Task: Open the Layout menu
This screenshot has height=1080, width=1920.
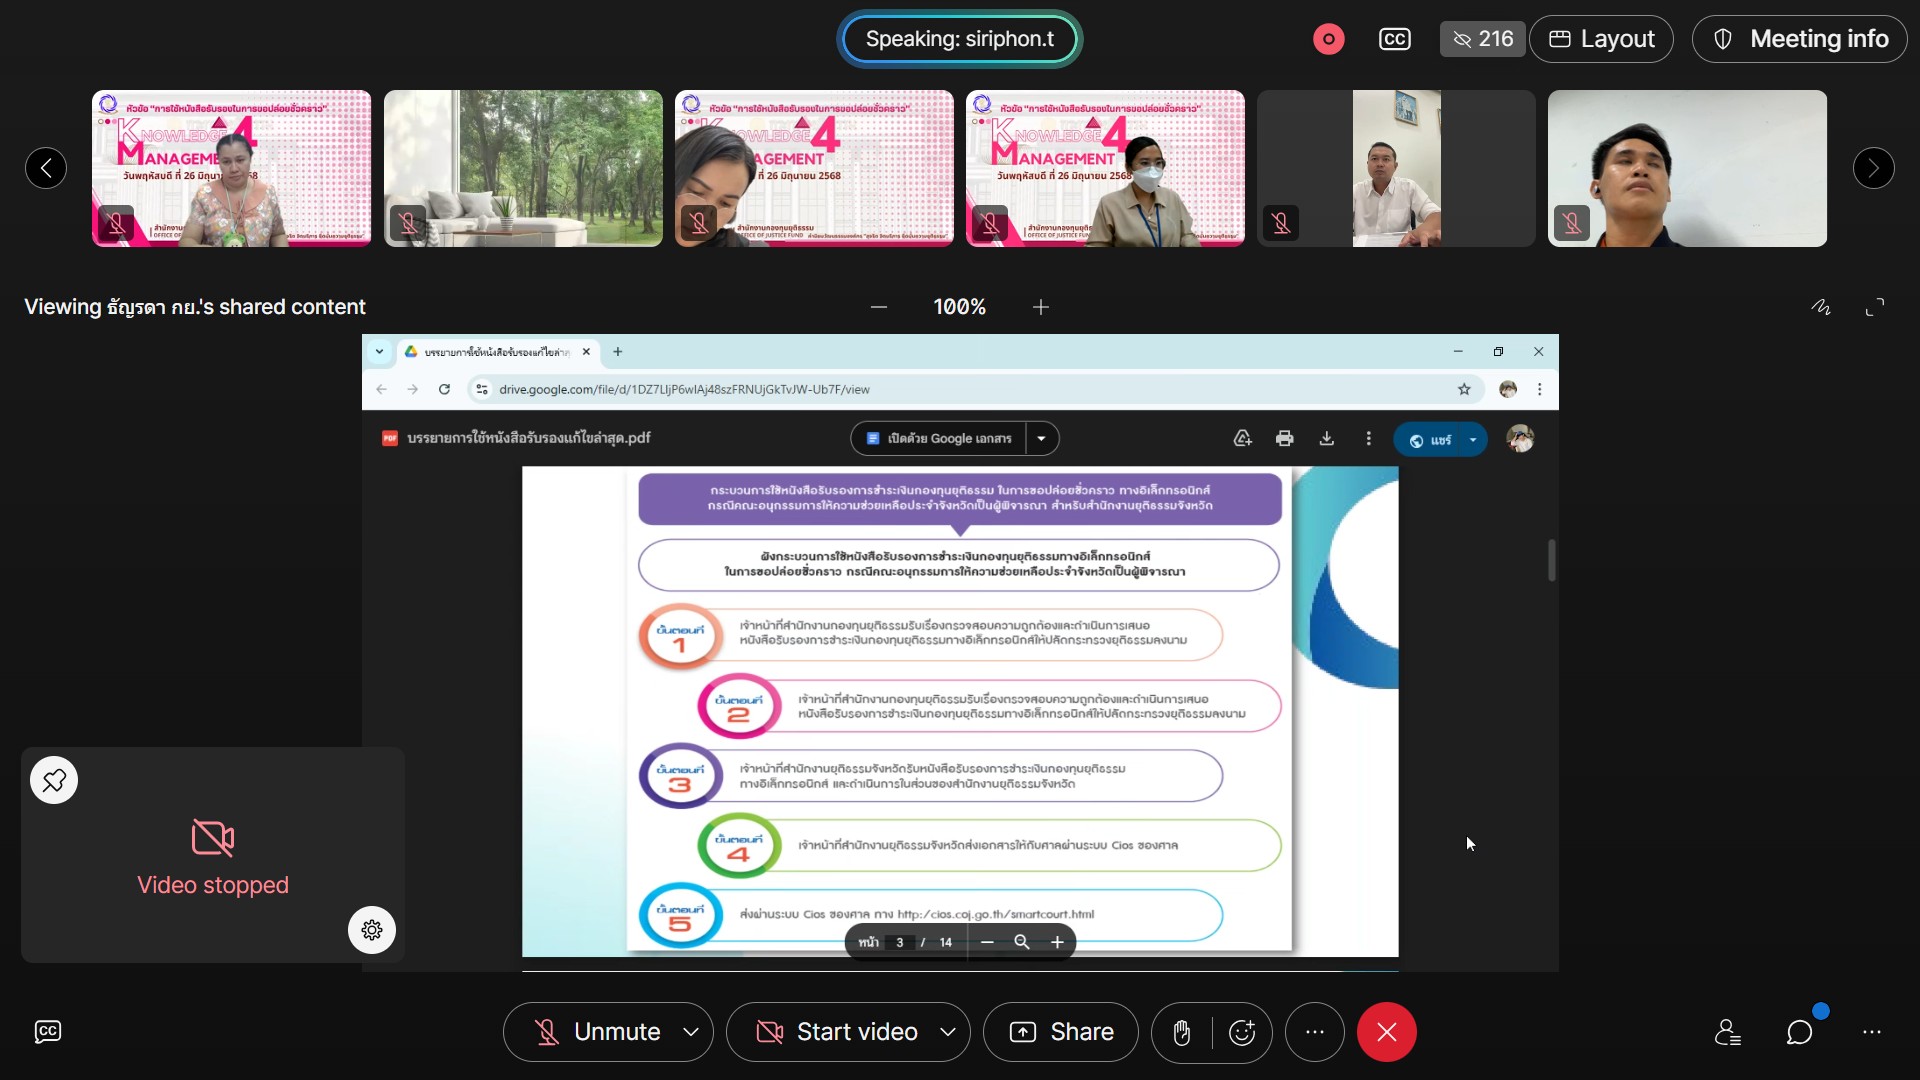Action: pyautogui.click(x=1601, y=39)
